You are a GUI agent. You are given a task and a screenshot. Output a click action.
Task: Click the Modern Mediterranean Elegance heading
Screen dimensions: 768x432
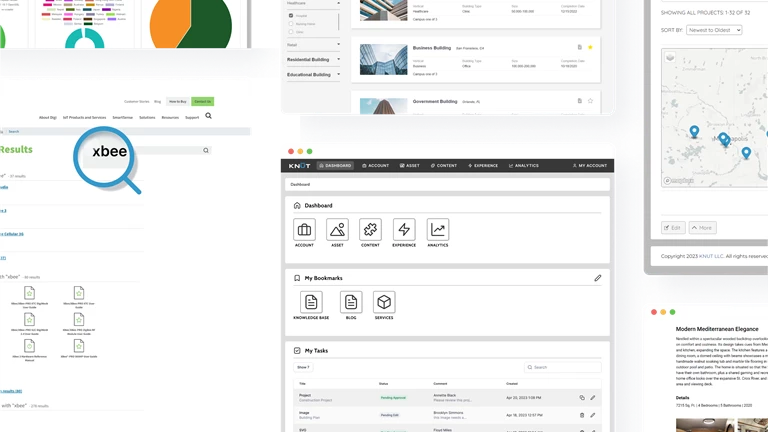(717, 329)
